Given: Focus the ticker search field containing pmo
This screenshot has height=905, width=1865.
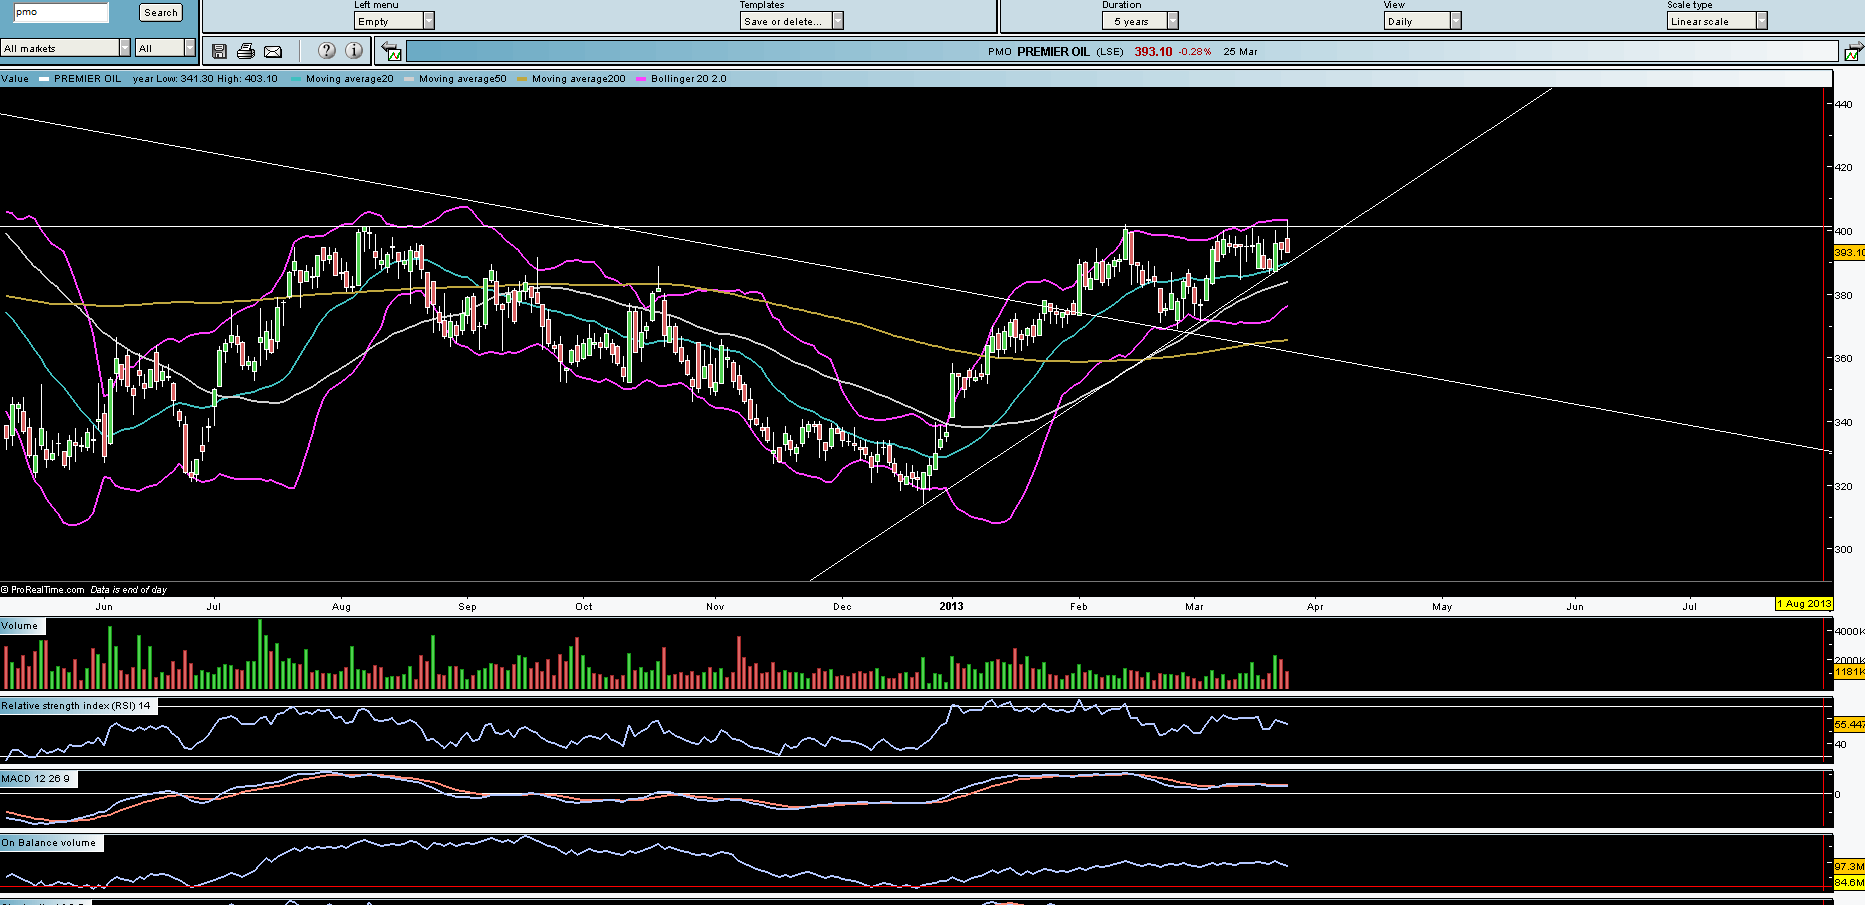Looking at the screenshot, I should [61, 13].
